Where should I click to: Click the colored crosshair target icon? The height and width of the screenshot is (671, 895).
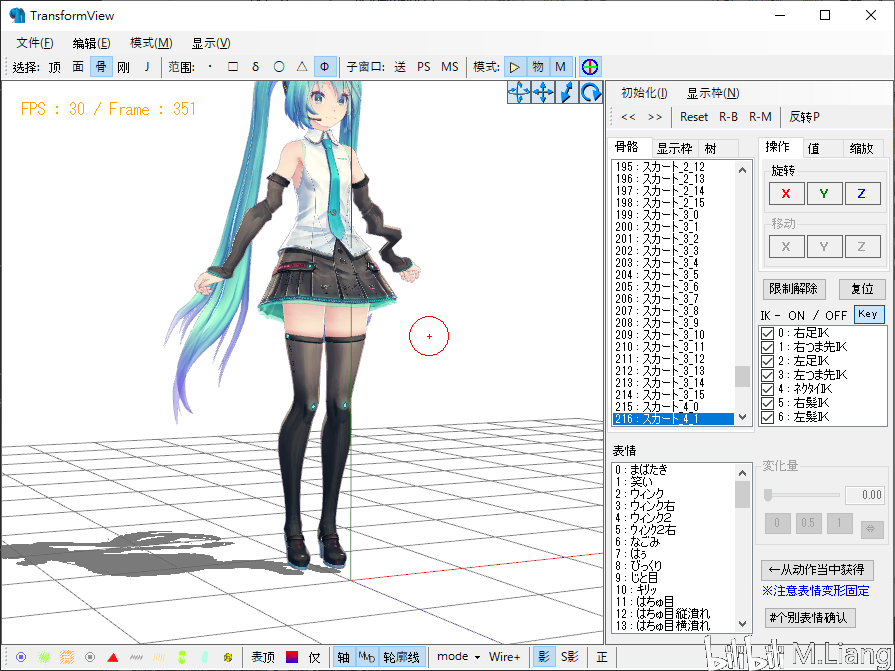(590, 67)
